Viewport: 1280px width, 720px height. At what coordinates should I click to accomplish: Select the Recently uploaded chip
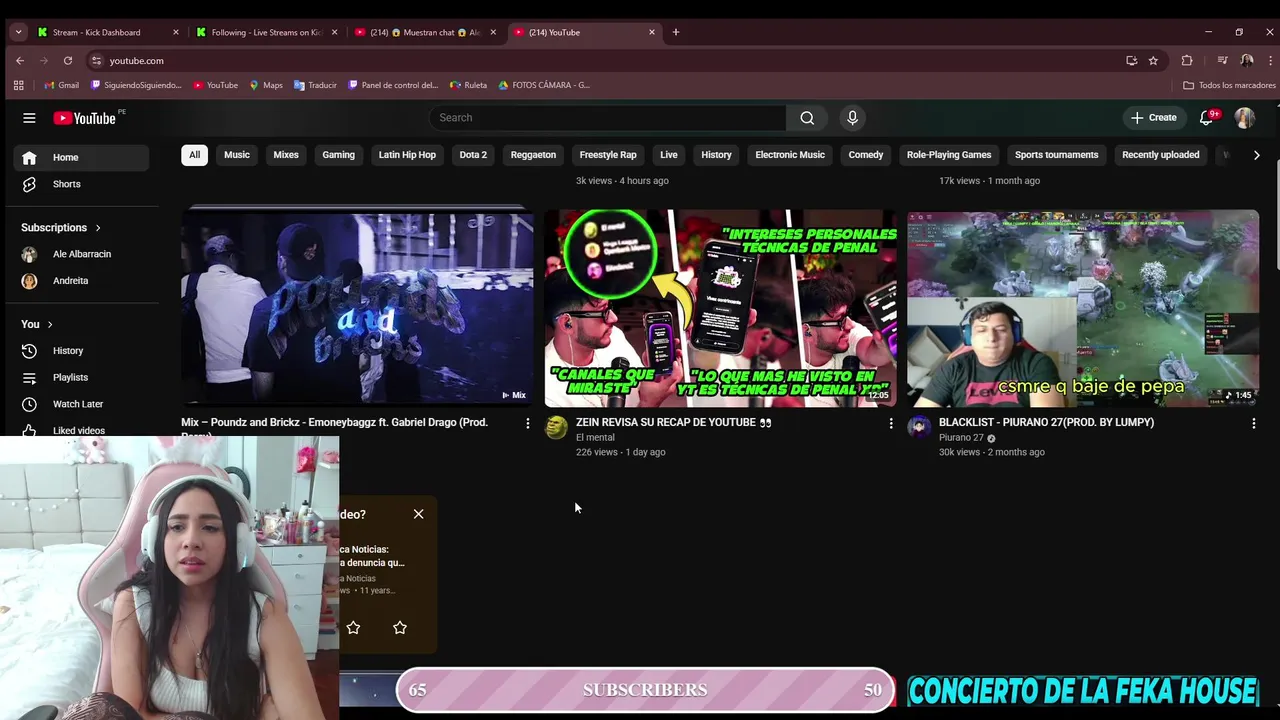pos(1160,155)
